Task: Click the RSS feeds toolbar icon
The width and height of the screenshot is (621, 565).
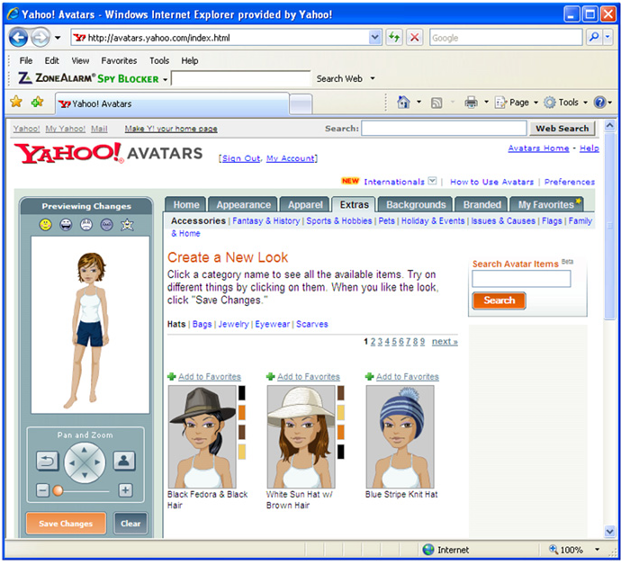Action: coord(436,103)
